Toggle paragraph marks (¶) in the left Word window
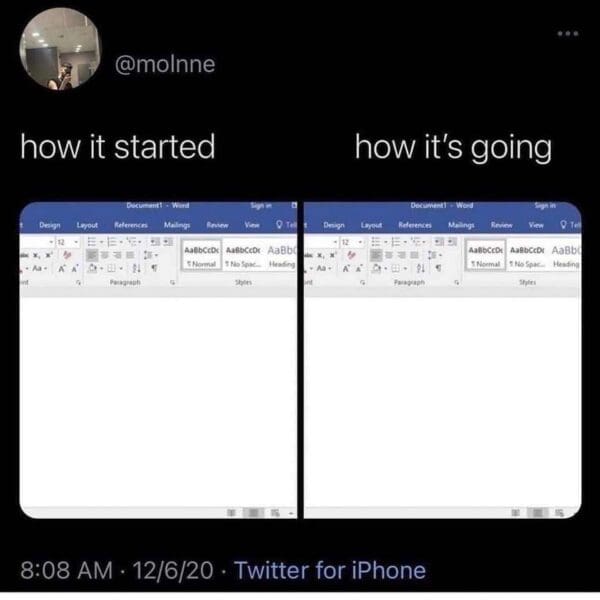 pyautogui.click(x=154, y=268)
